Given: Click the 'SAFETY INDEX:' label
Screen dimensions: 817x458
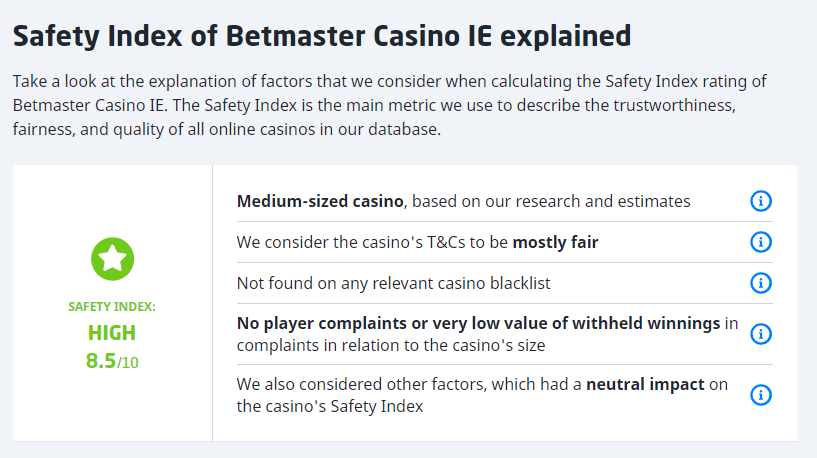Looking at the screenshot, I should pyautogui.click(x=112, y=307).
